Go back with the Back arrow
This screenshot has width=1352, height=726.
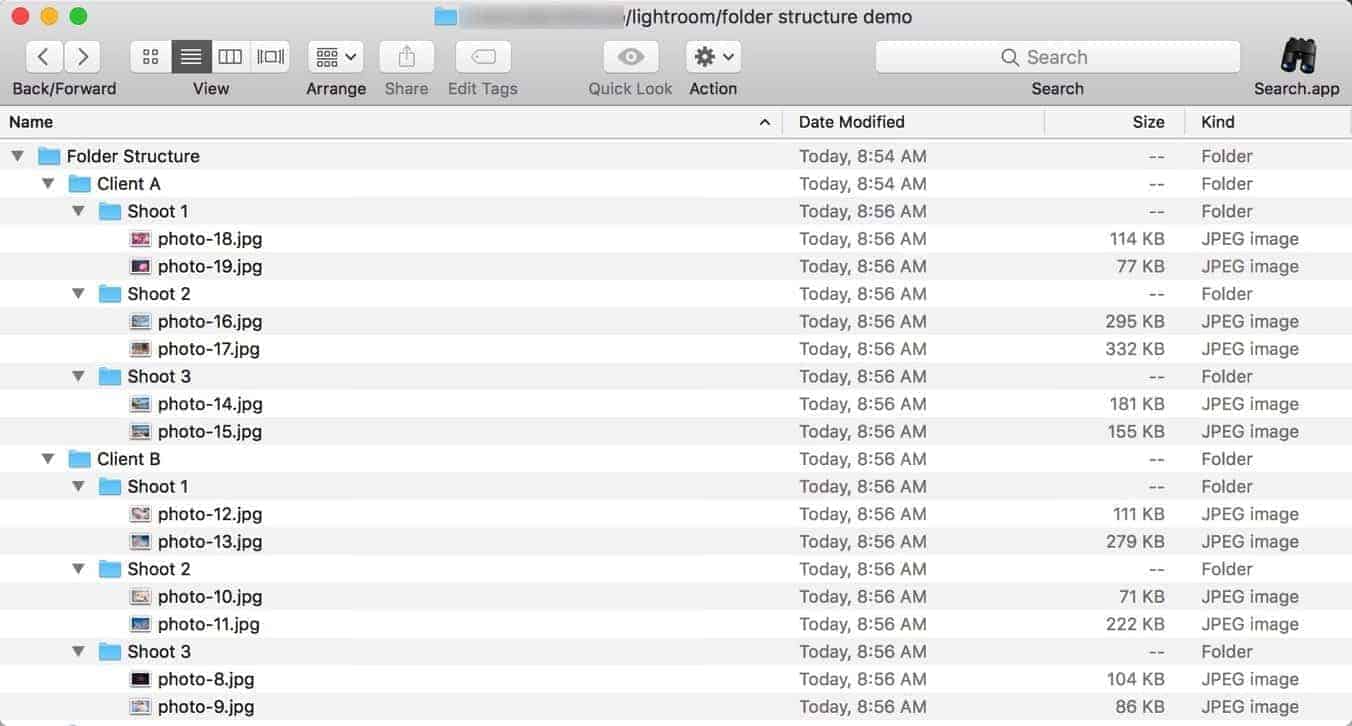tap(45, 57)
